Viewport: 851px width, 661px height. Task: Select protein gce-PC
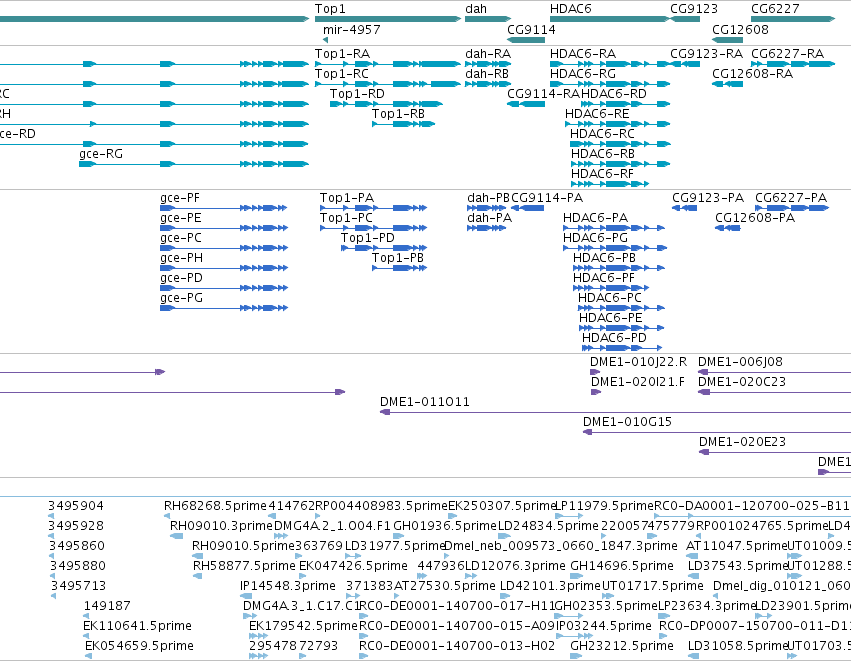pos(224,248)
